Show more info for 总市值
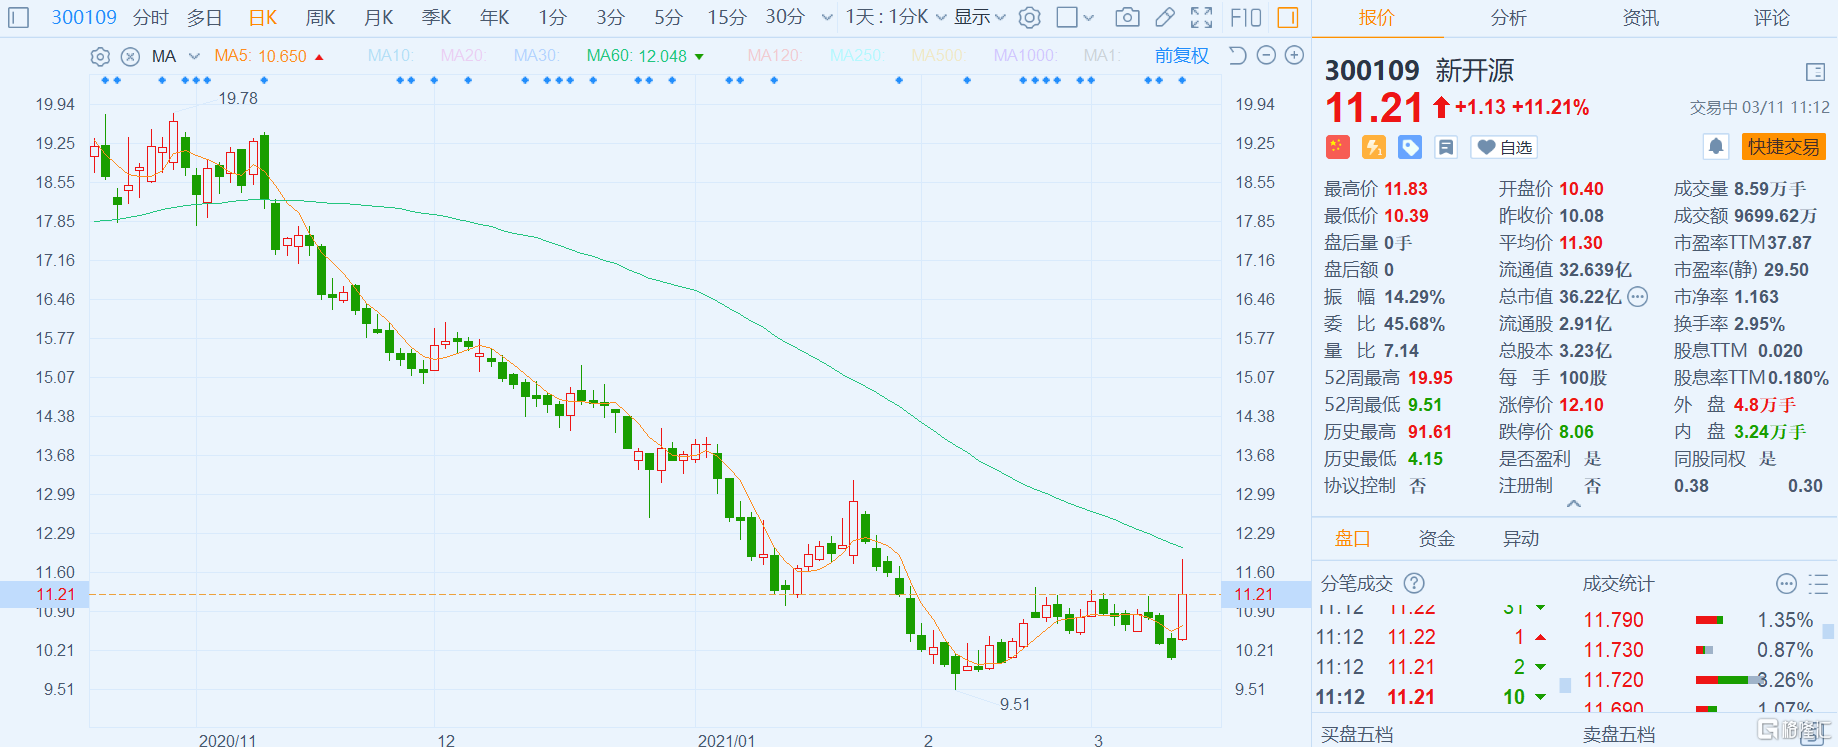1838x747 pixels. pos(1637,297)
